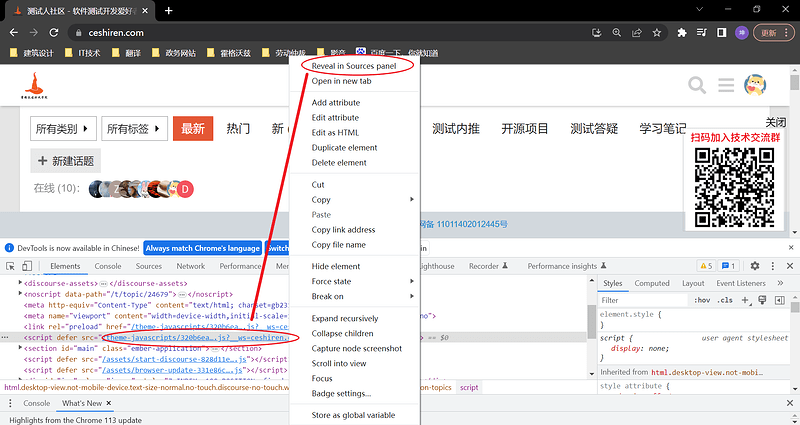
Task: Open a new browser tab with plus
Action: click(x=169, y=11)
